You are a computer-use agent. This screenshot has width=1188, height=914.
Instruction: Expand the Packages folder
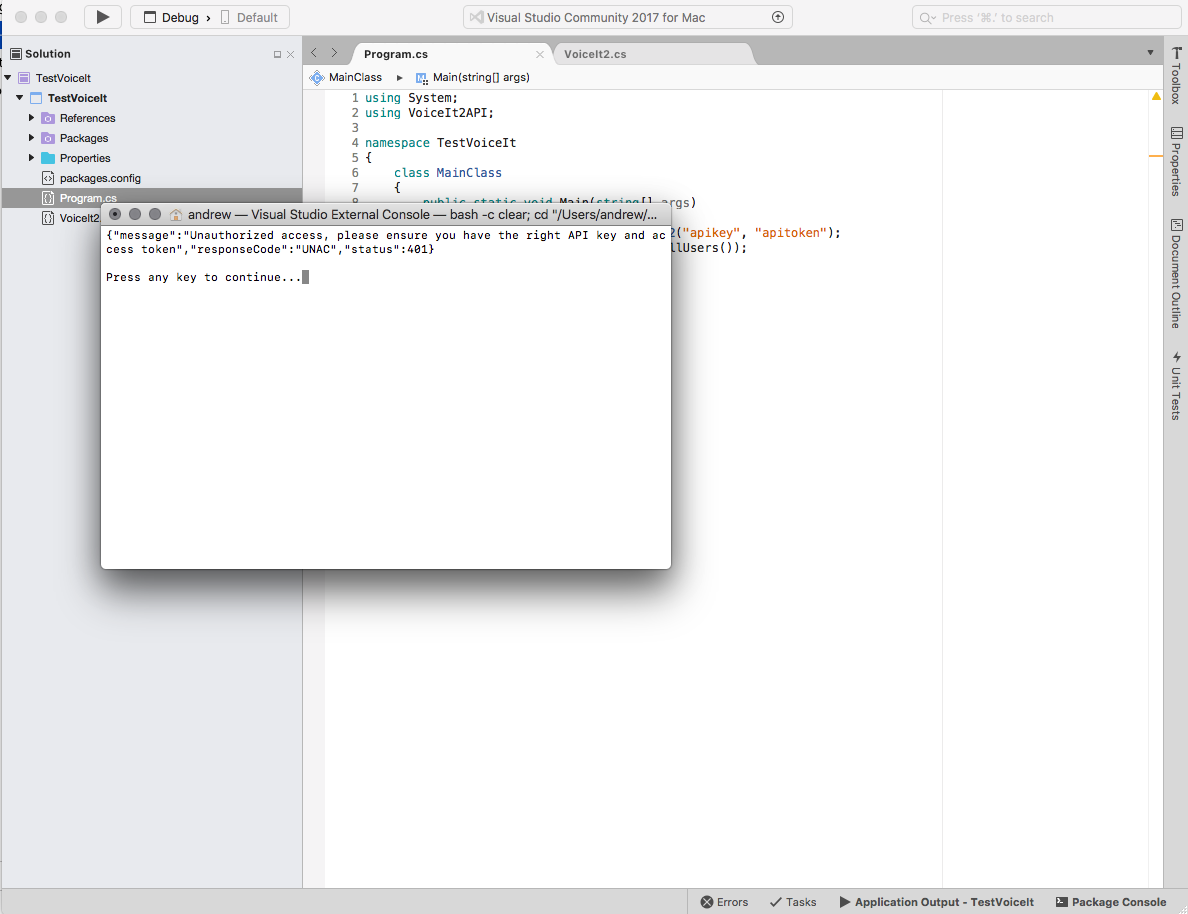[31, 138]
